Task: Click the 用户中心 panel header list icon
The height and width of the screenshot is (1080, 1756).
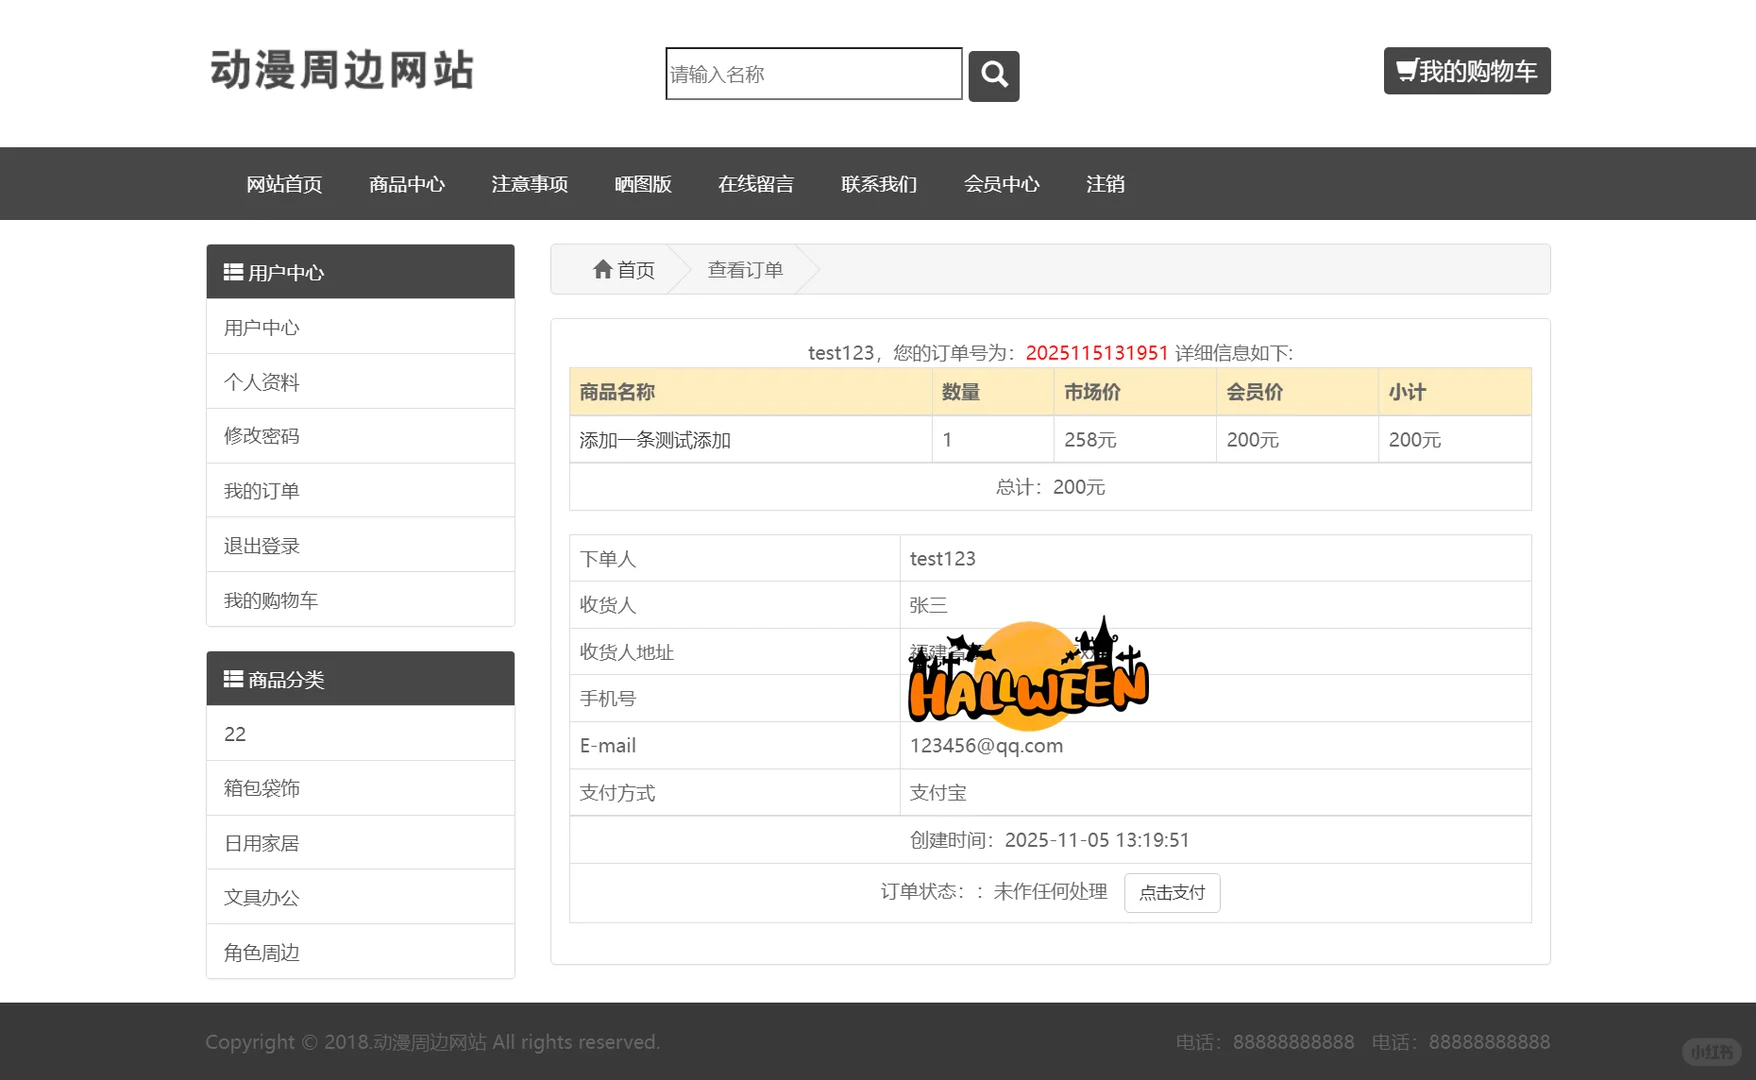Action: point(233,271)
